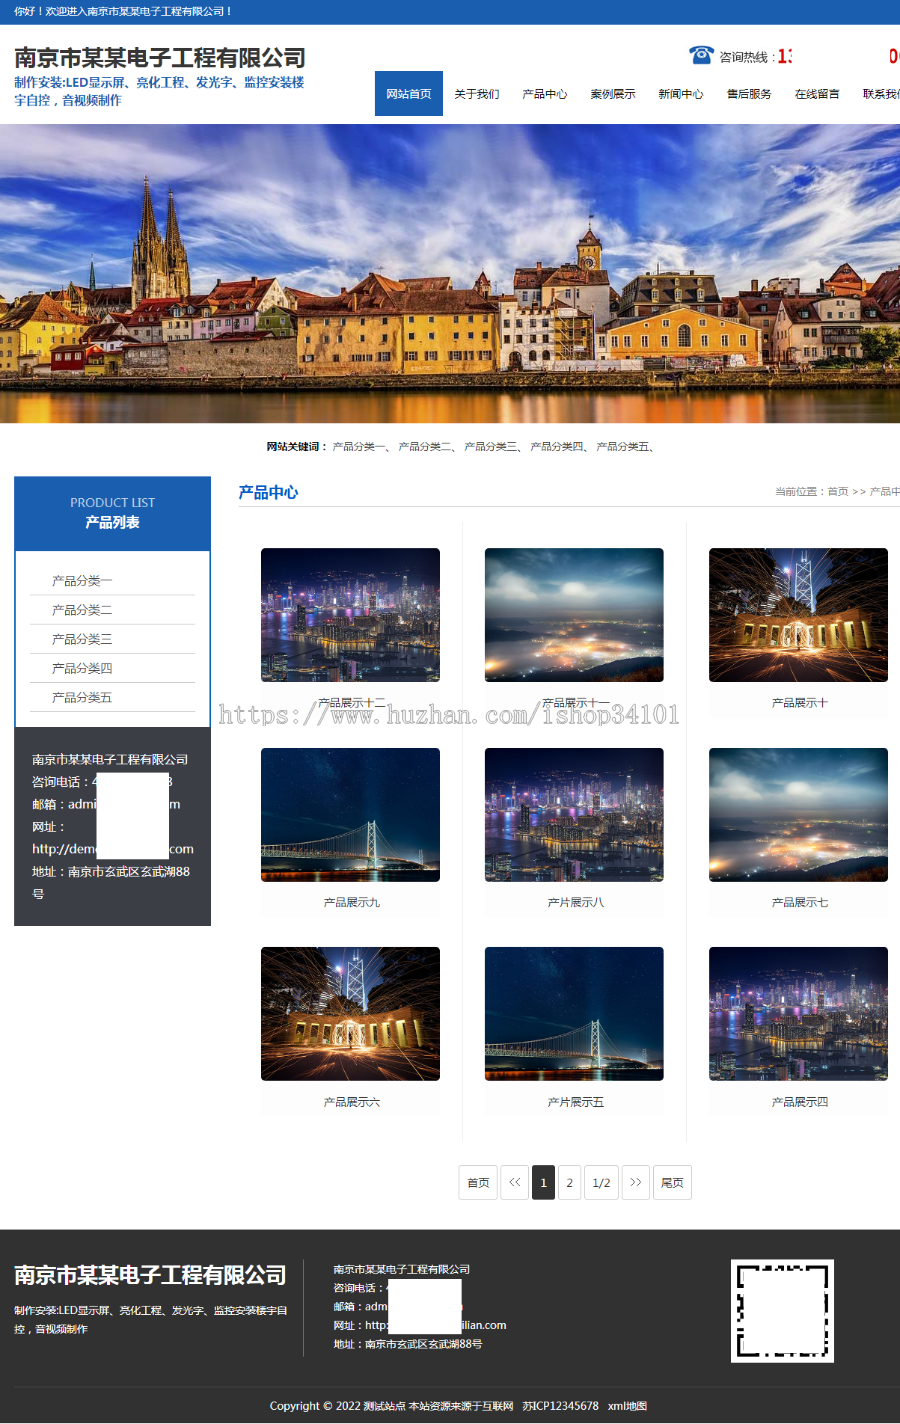This screenshot has width=900, height=1424.
Task: Click previous page double-chevron button
Action: (x=514, y=1182)
